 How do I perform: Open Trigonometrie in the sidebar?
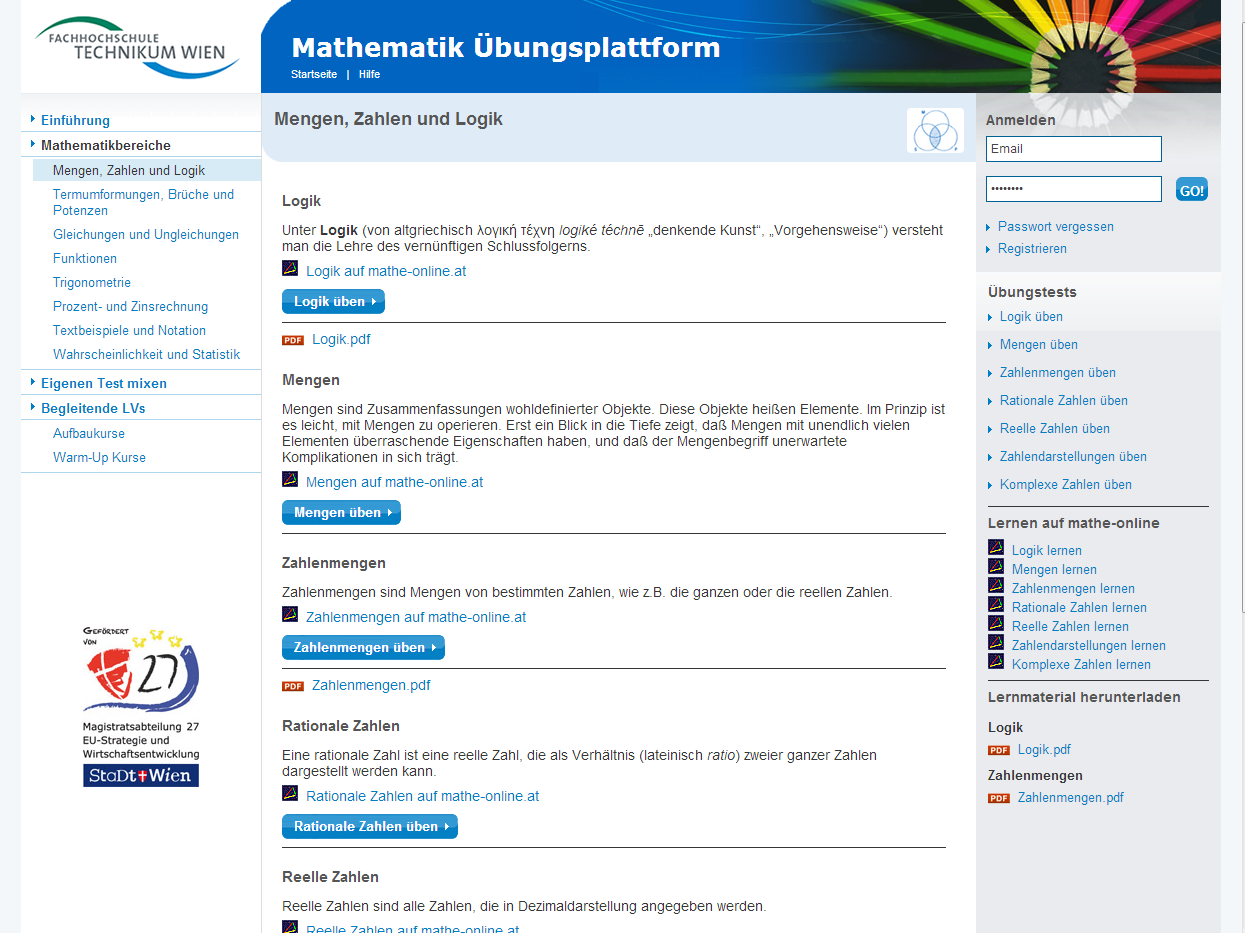point(92,283)
